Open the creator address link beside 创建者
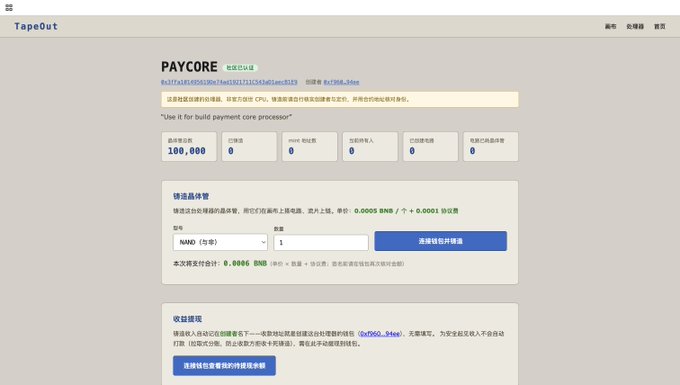680x385 pixels. 341,82
